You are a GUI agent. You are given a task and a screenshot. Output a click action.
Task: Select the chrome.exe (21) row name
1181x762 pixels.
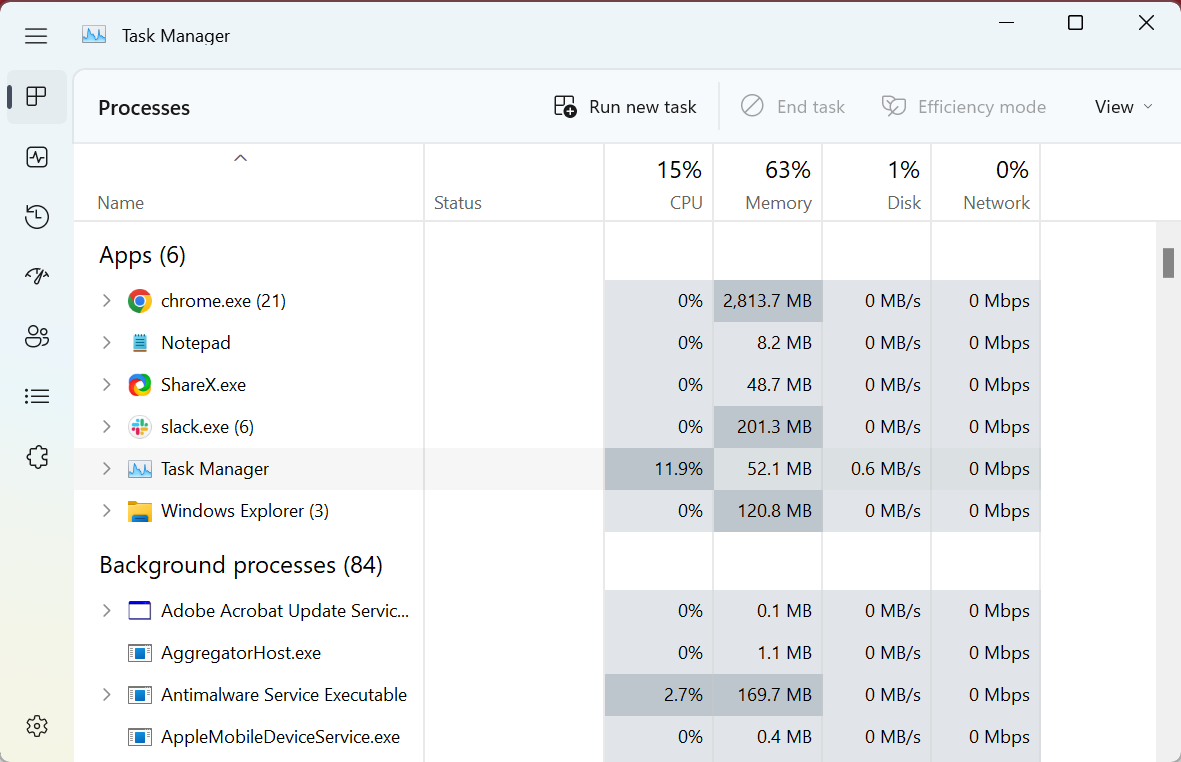click(x=224, y=301)
